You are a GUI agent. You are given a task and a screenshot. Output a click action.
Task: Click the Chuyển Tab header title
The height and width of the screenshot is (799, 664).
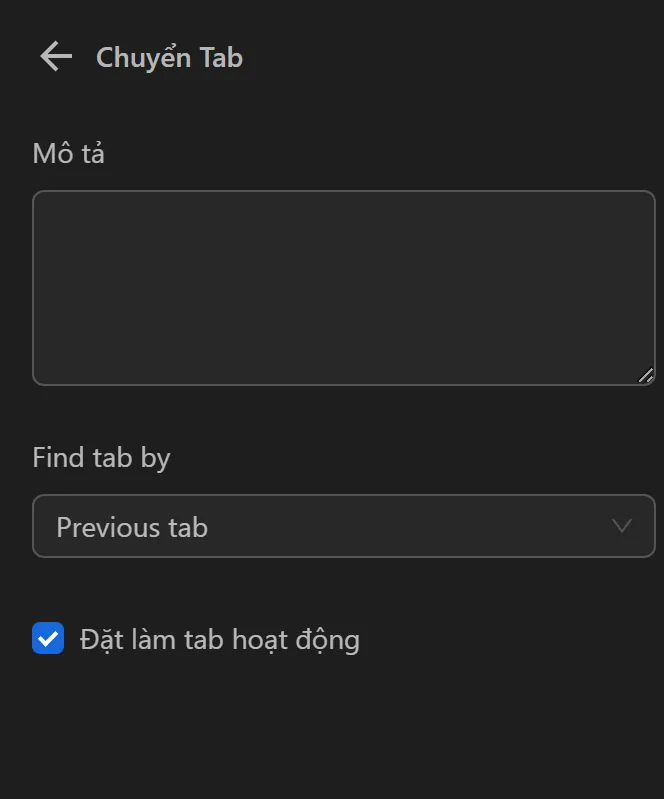[x=169, y=58]
